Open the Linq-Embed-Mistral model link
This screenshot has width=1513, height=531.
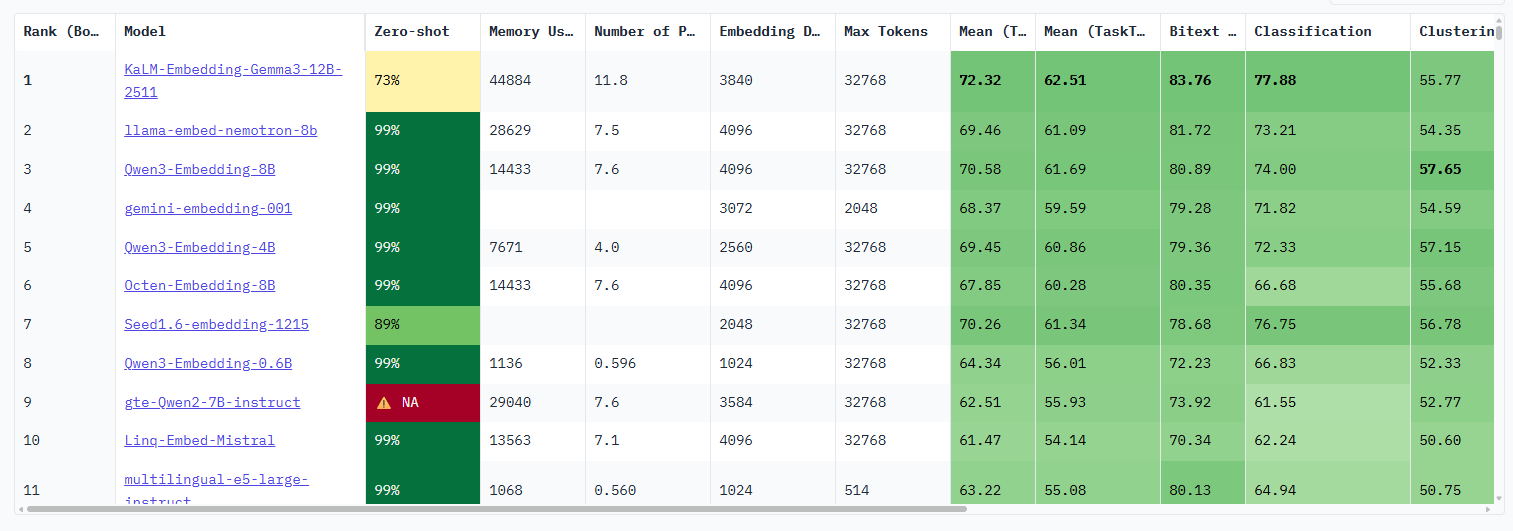[x=200, y=440]
